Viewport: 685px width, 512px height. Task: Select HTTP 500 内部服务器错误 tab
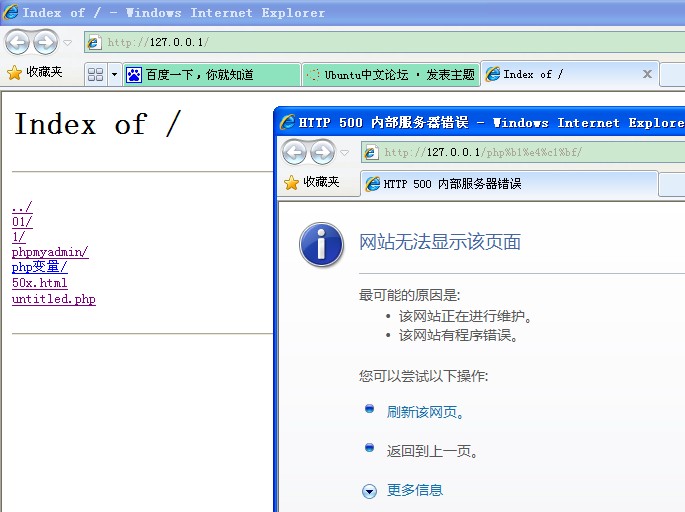(509, 183)
